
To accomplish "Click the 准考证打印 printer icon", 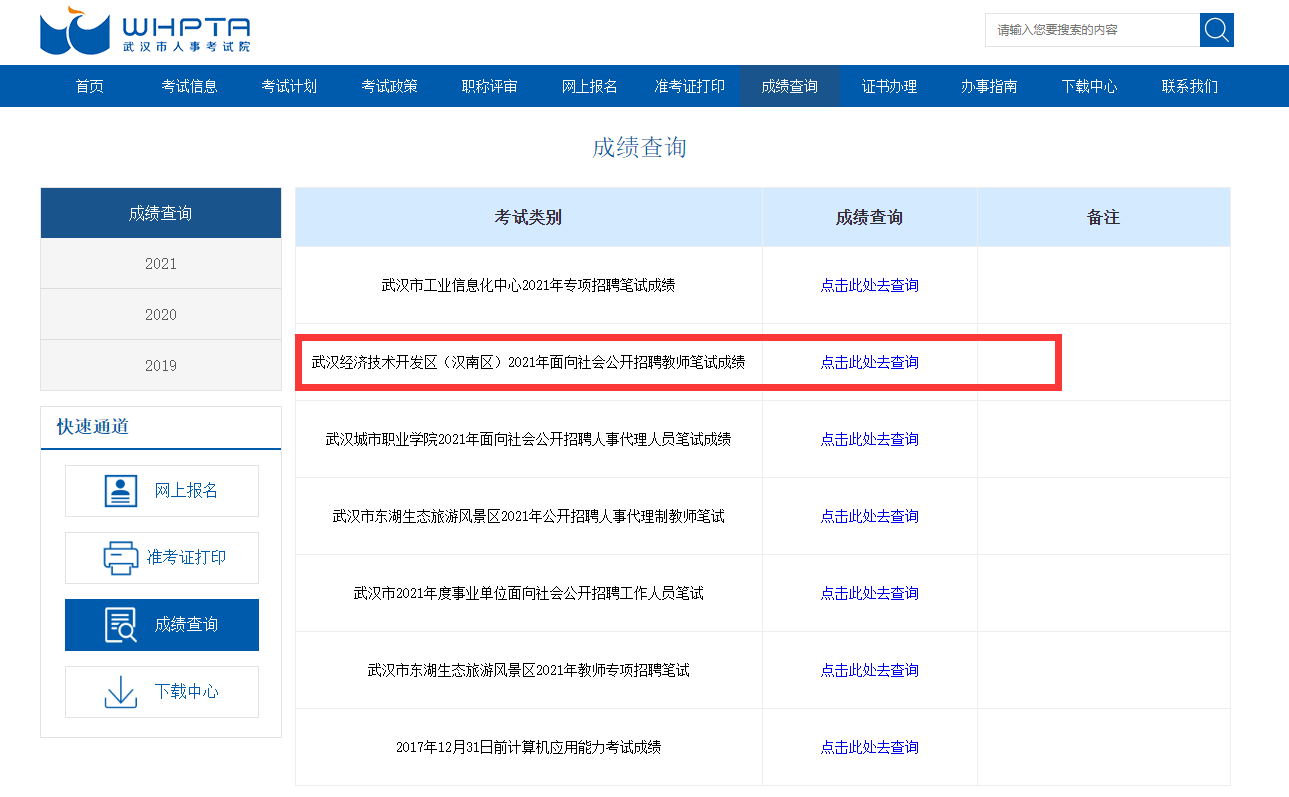I will (121, 558).
